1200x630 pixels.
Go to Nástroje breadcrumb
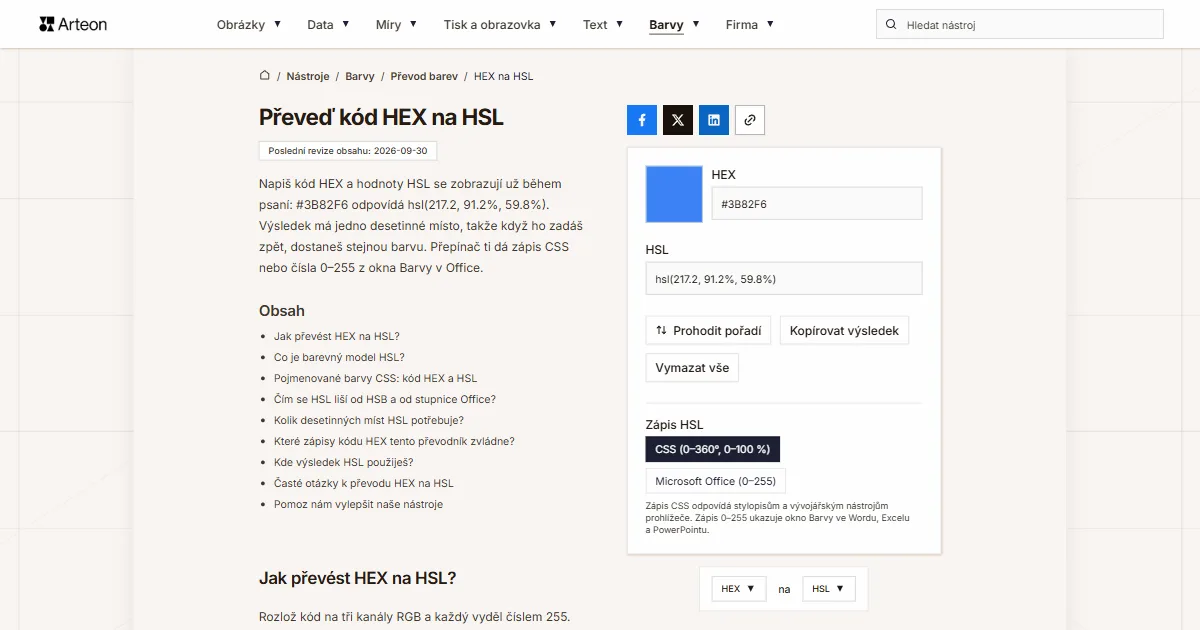click(x=308, y=76)
